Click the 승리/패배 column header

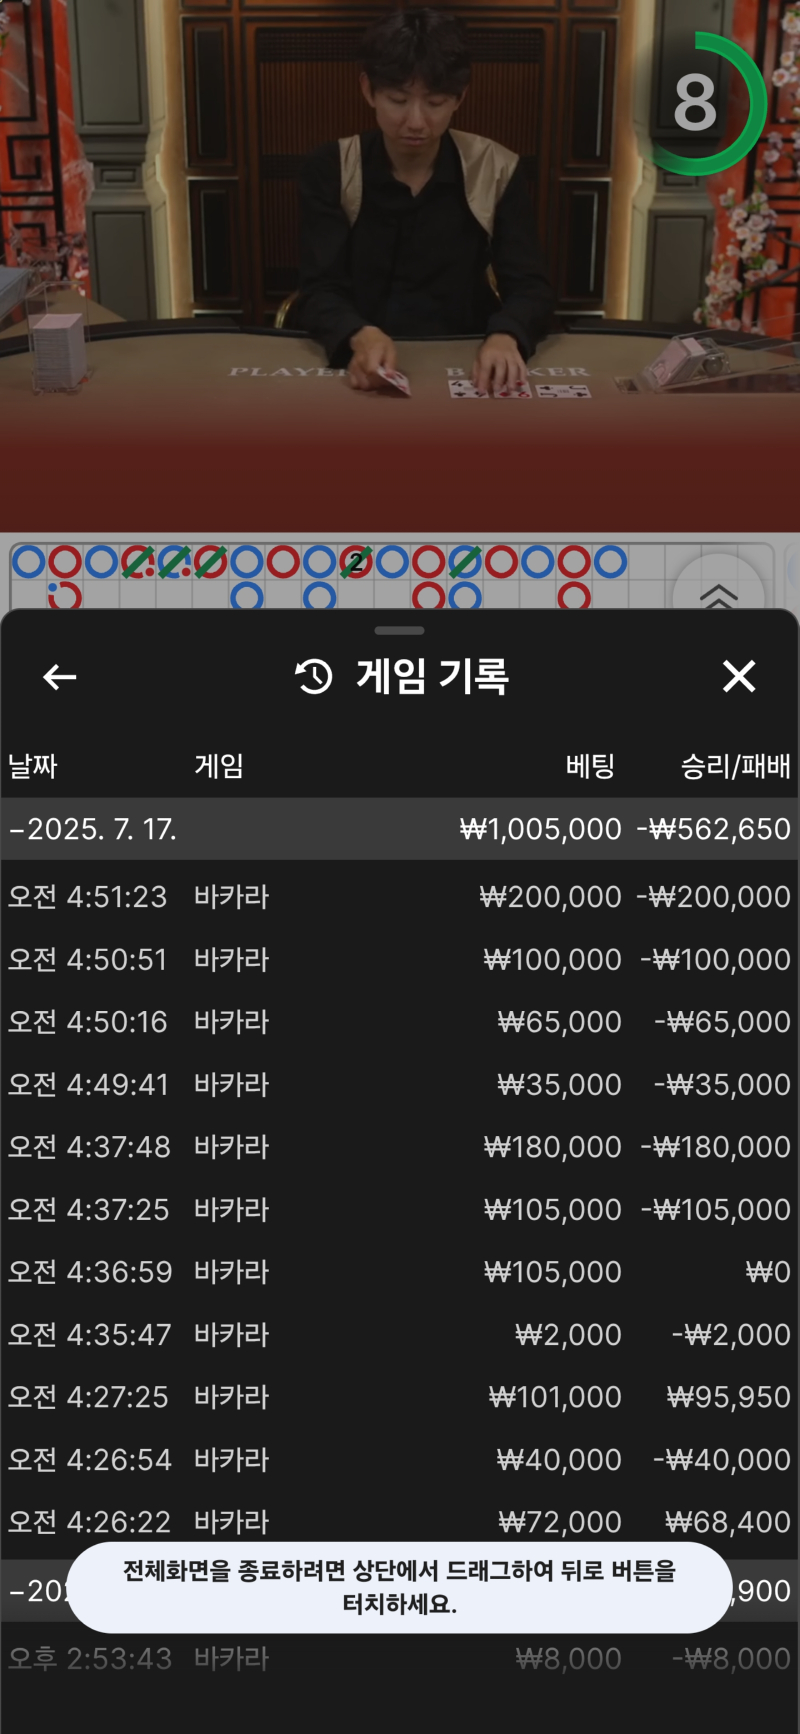point(736,767)
